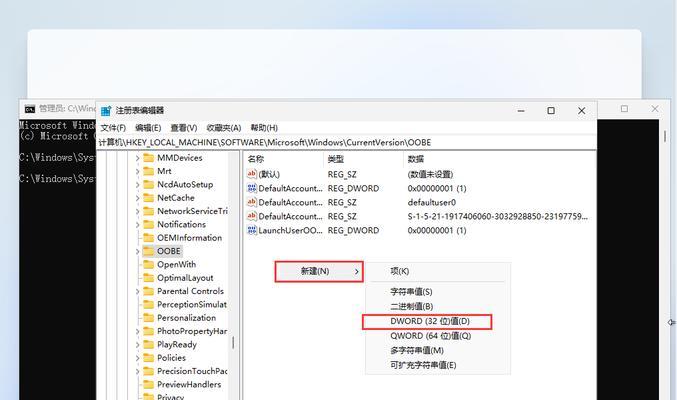This screenshot has height=400, width=677.
Task: Click the command prompt window icon
Action: point(29,109)
